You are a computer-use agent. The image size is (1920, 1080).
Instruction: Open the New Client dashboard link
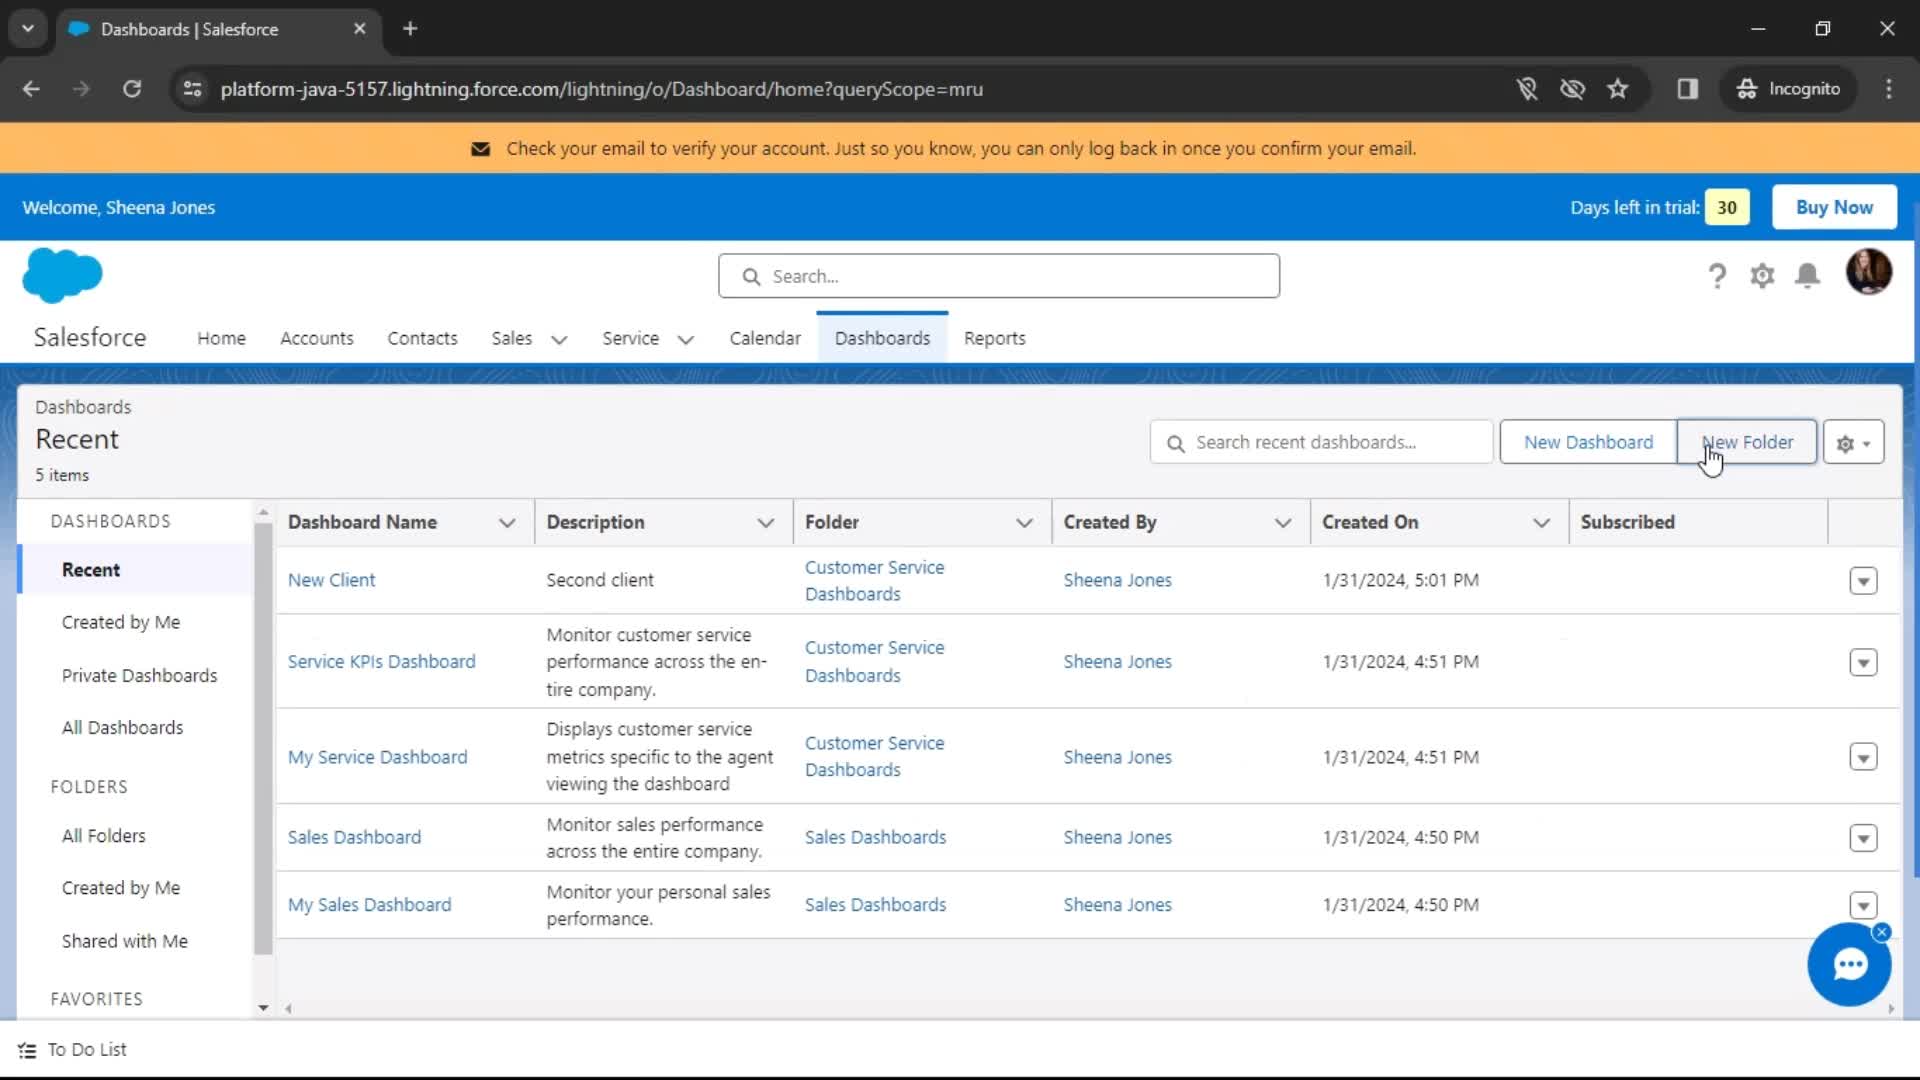pyautogui.click(x=331, y=580)
